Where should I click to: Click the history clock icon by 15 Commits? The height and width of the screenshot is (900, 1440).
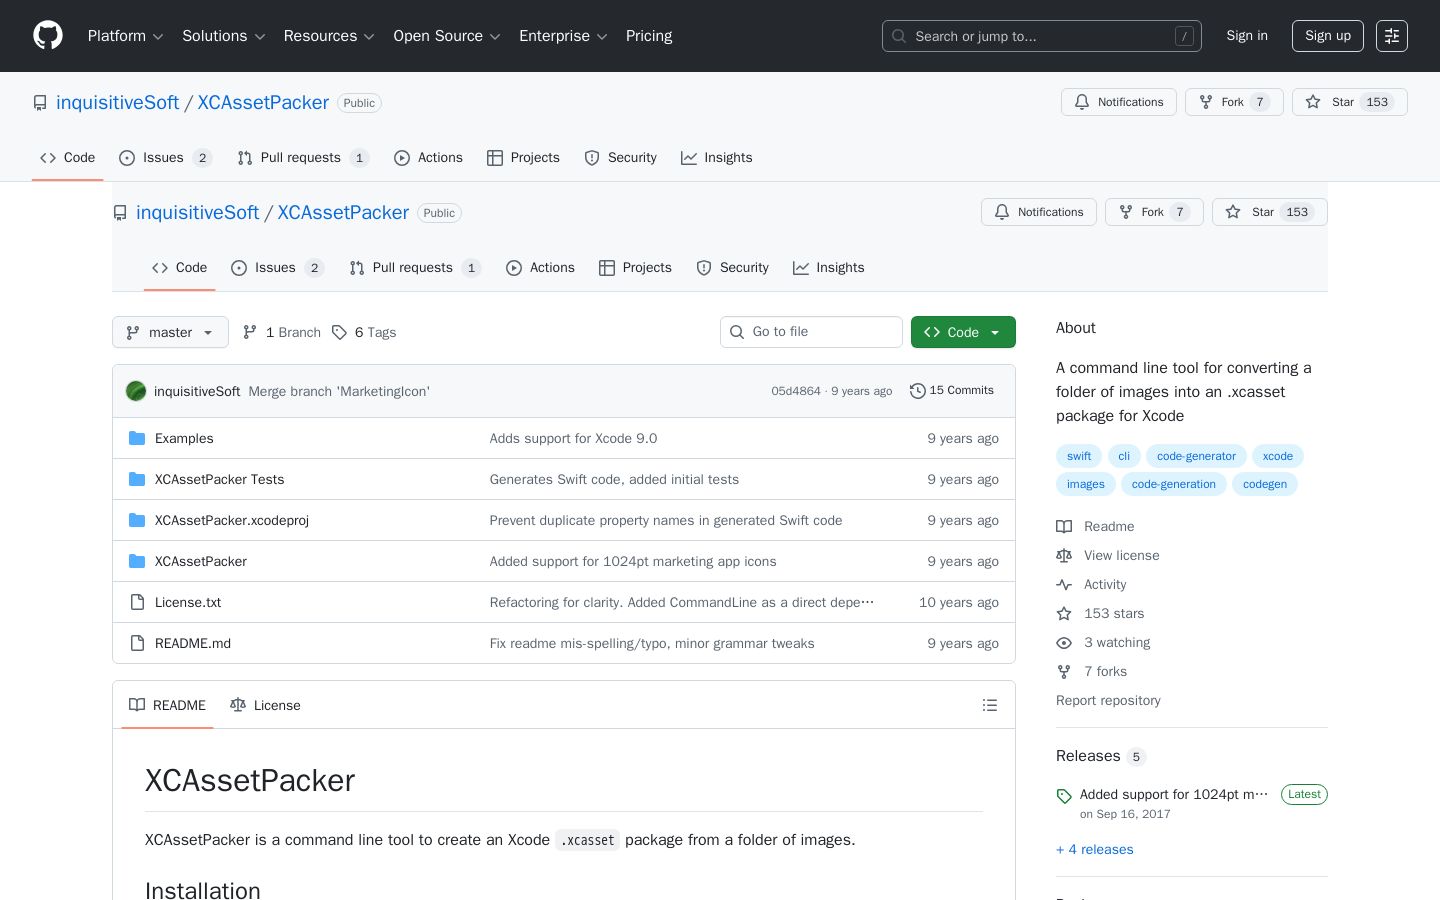coord(917,391)
